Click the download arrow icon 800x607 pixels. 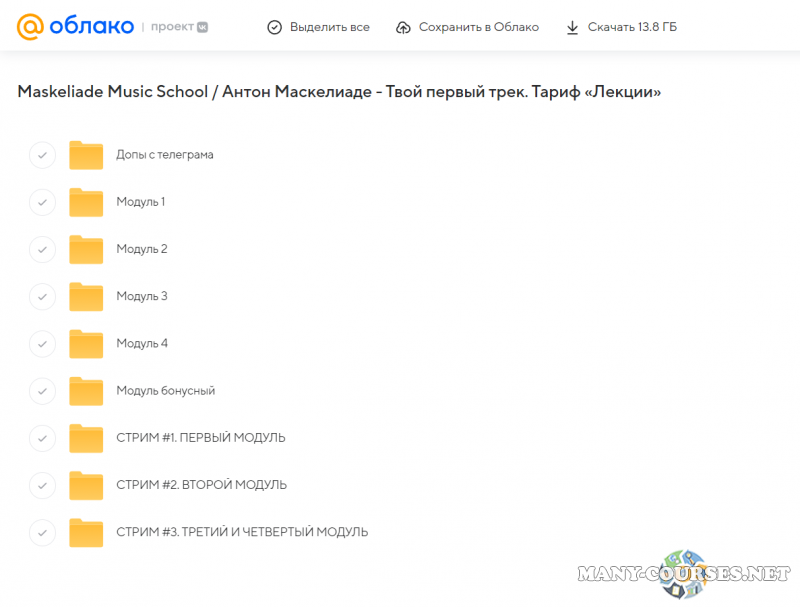coord(572,27)
